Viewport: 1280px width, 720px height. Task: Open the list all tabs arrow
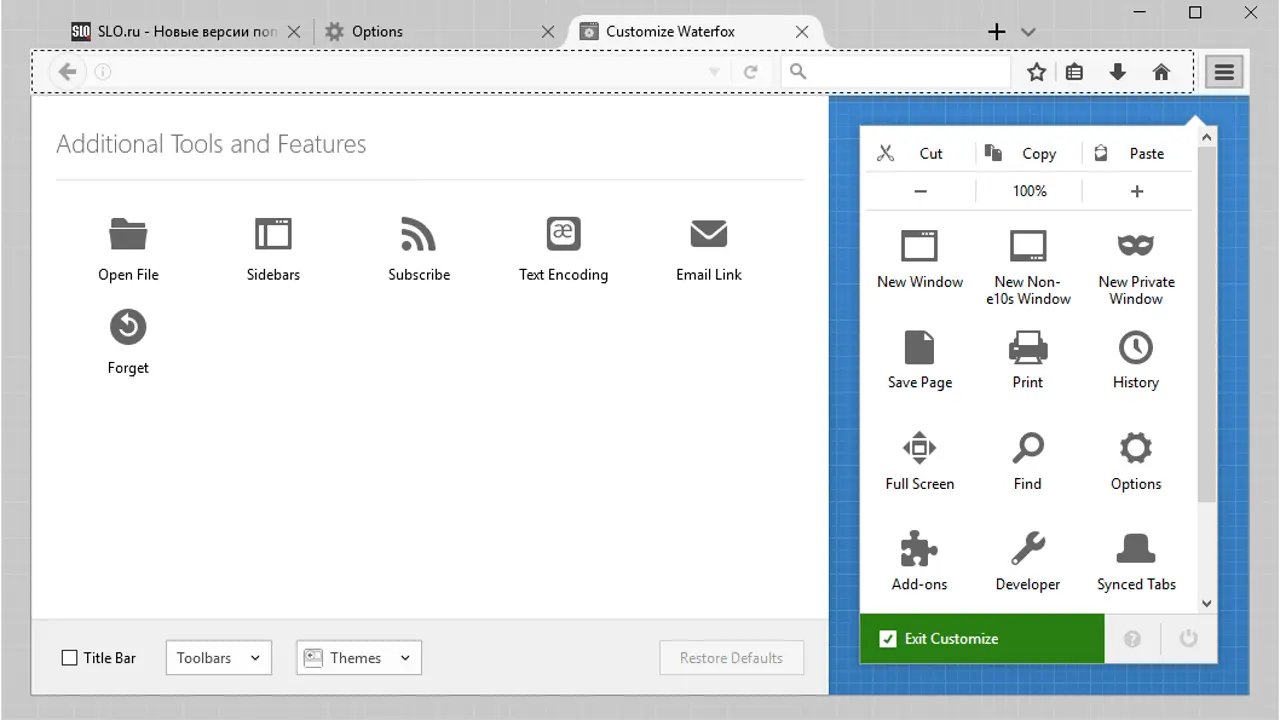click(1028, 32)
